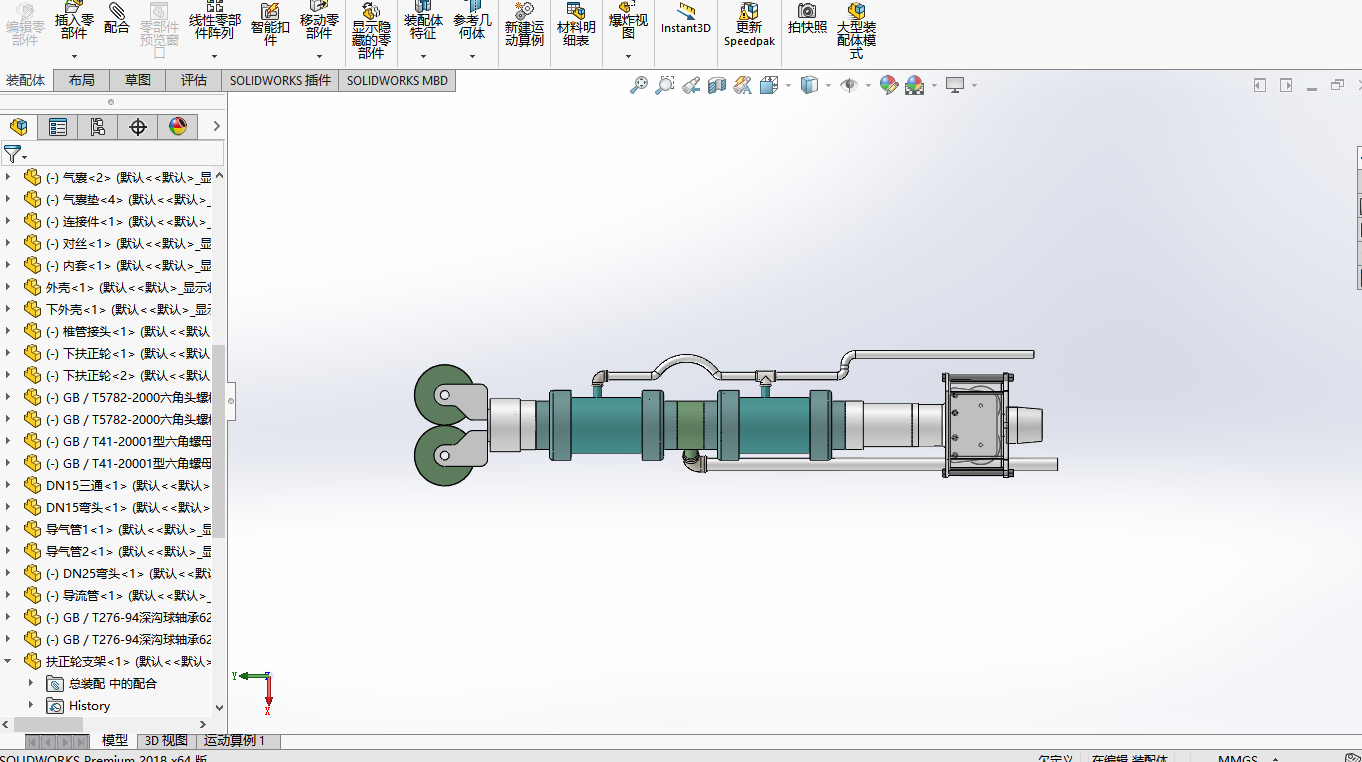1362x762 pixels.
Task: Click the Apply Scene icon
Action: 915,86
